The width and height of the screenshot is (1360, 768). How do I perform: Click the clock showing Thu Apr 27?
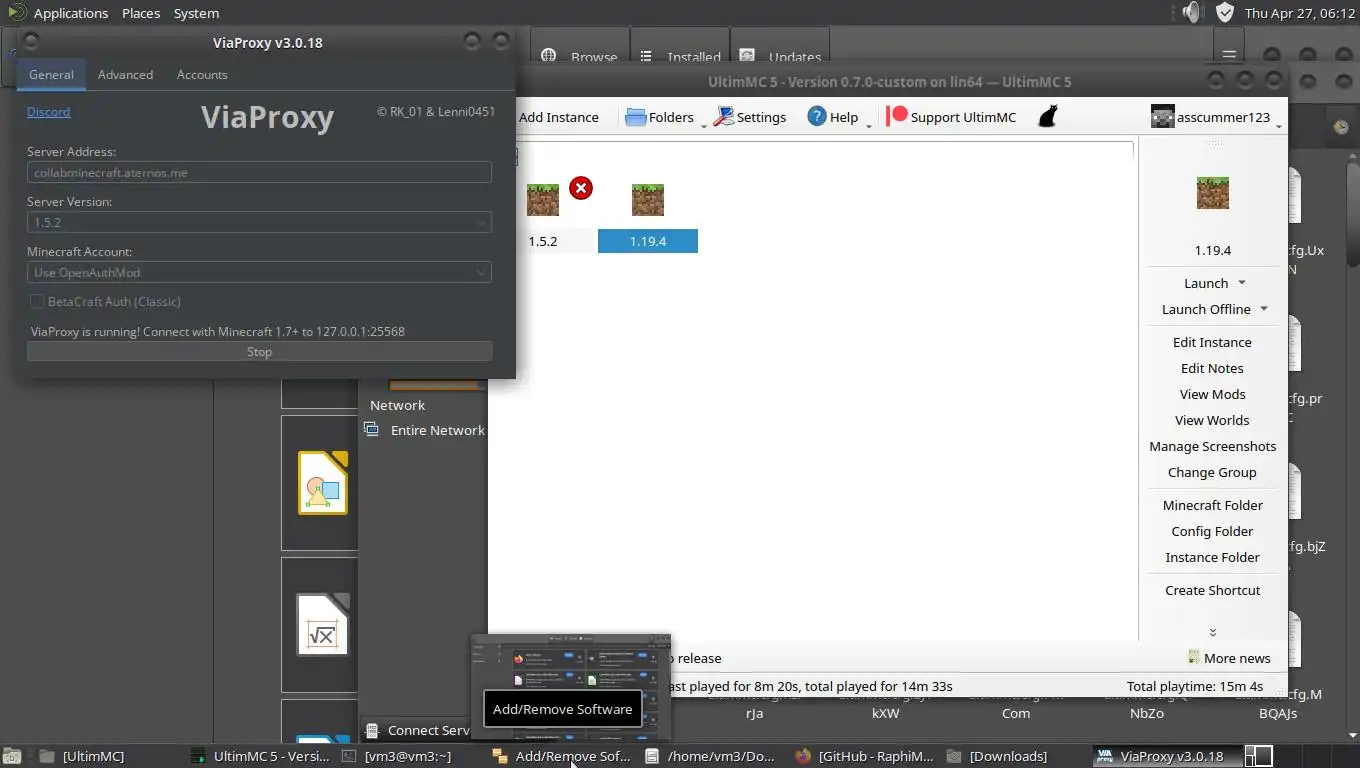pos(1298,13)
